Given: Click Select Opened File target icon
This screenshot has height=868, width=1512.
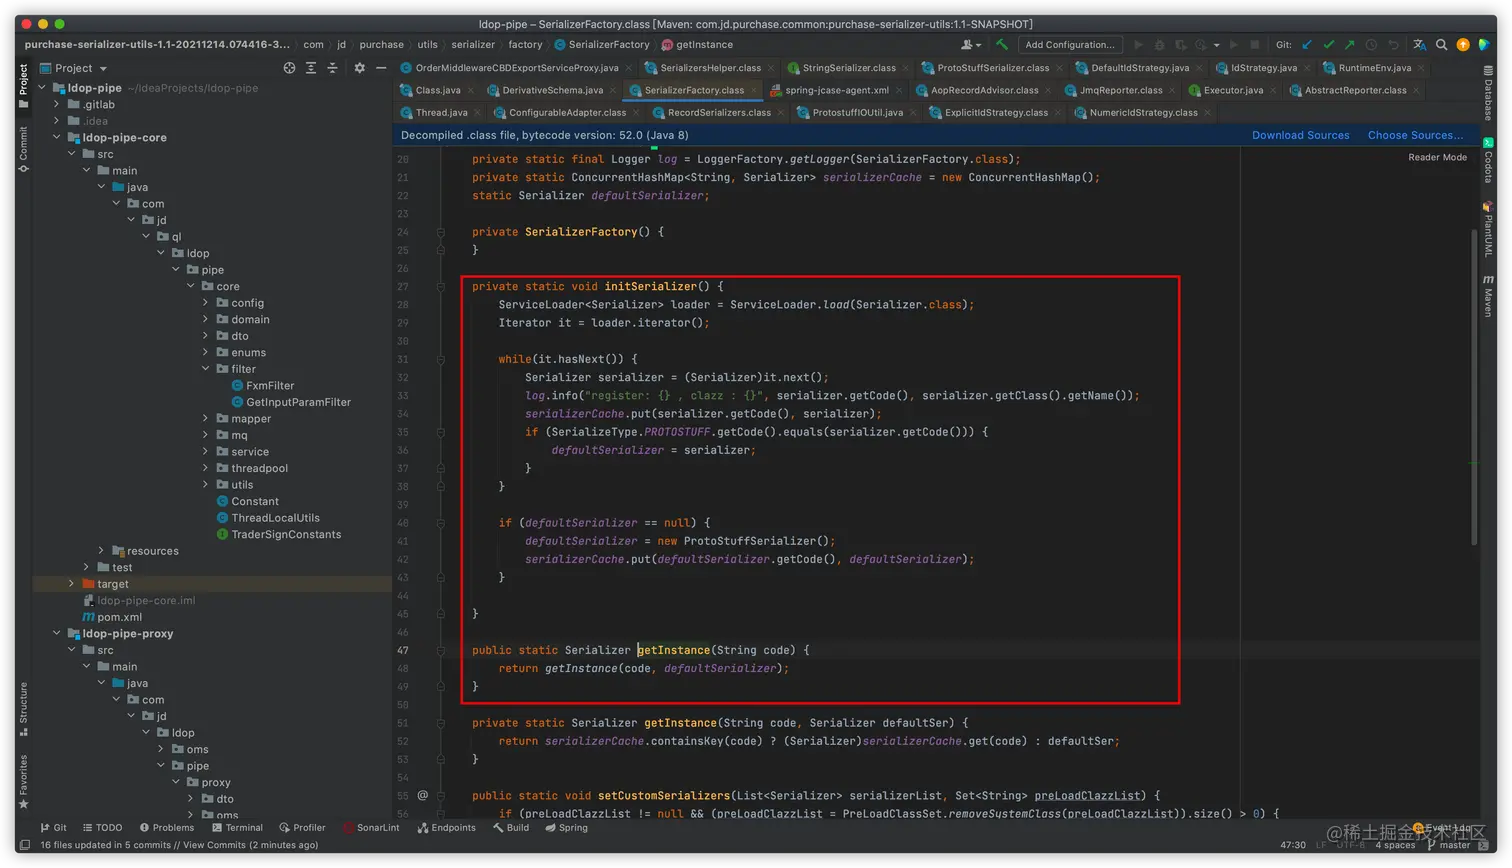Looking at the screenshot, I should point(289,68).
